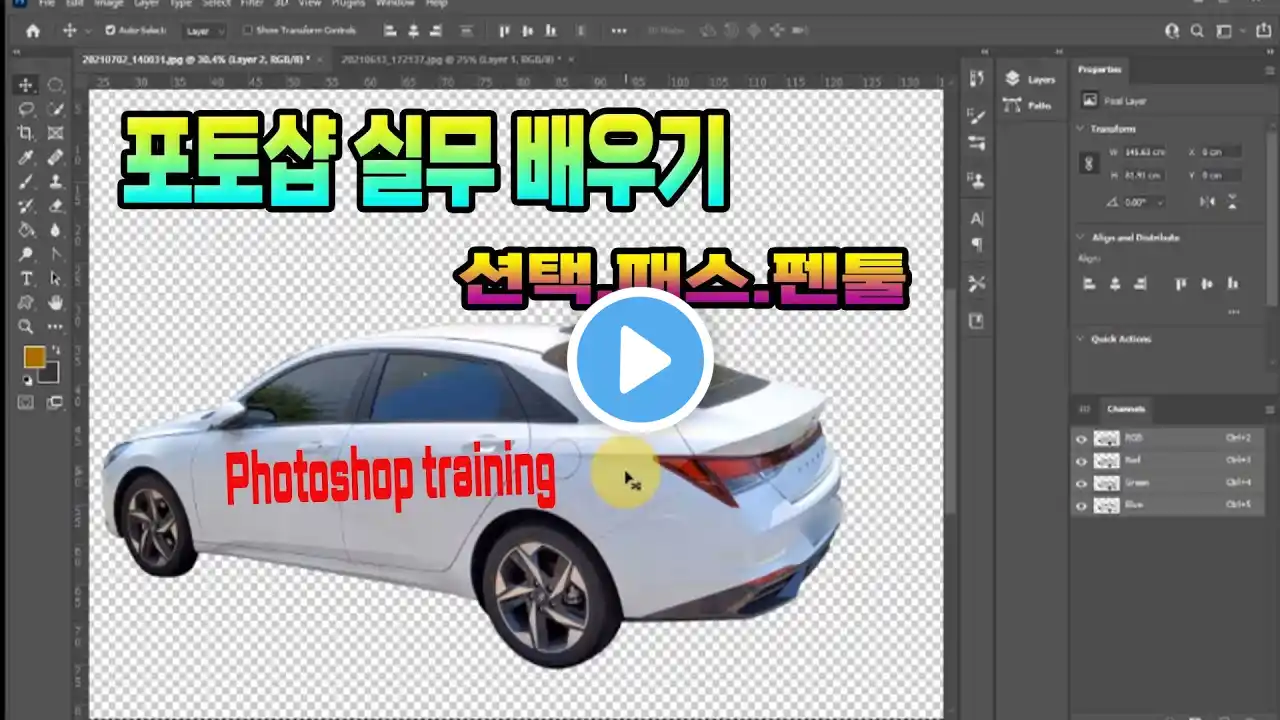Screen dimensions: 1280x720
Task: Collapse the Align and Distribute section
Action: [1081, 238]
